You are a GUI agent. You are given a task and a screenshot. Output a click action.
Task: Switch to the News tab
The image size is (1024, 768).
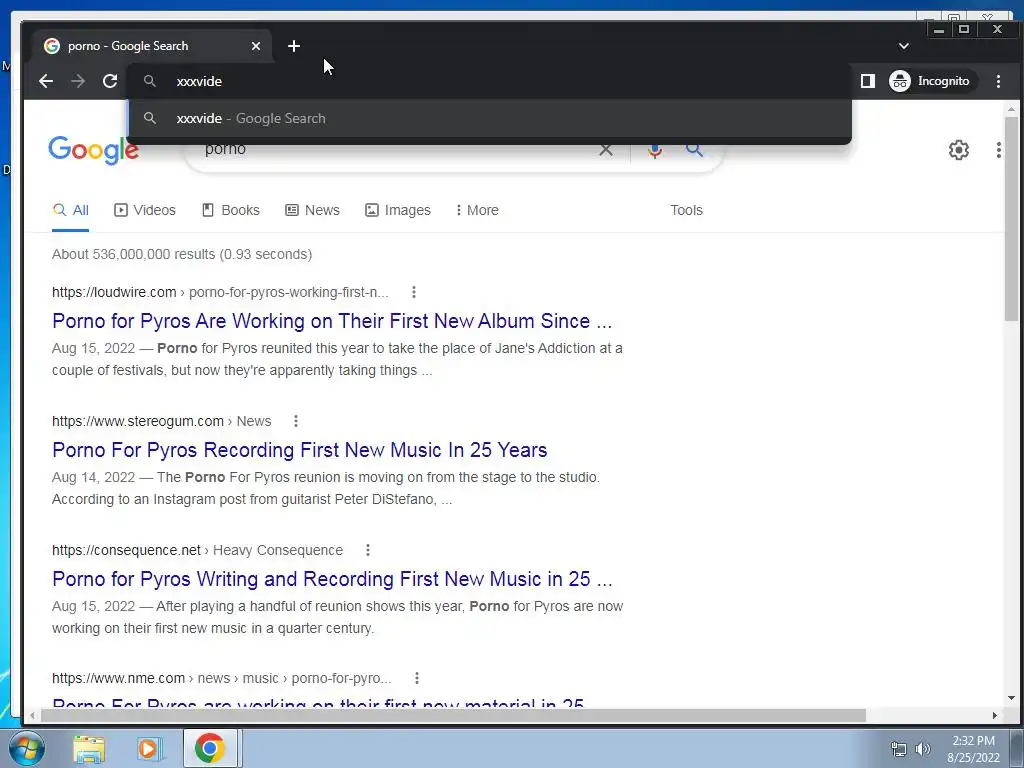click(312, 210)
